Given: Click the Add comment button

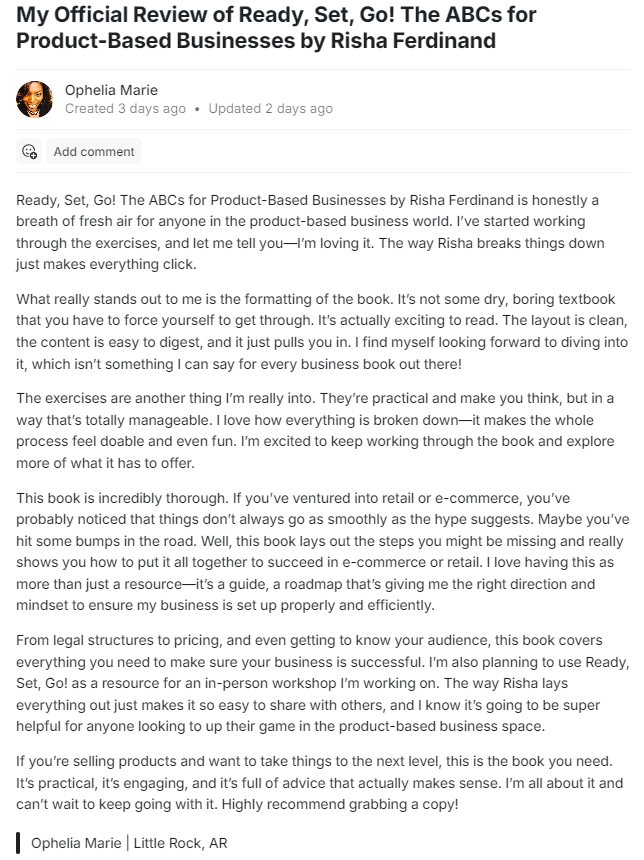Looking at the screenshot, I should [x=94, y=152].
